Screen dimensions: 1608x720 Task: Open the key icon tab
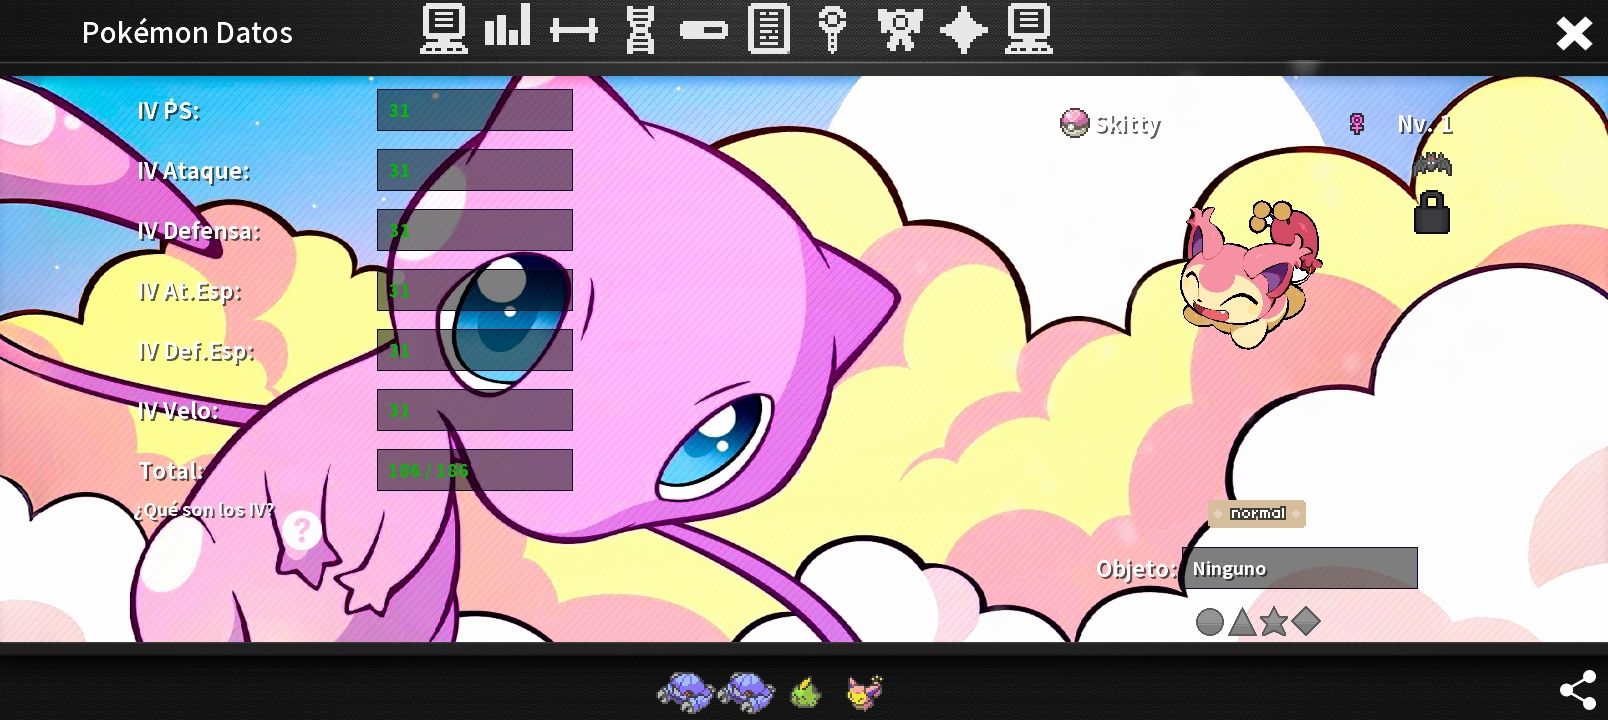832,29
